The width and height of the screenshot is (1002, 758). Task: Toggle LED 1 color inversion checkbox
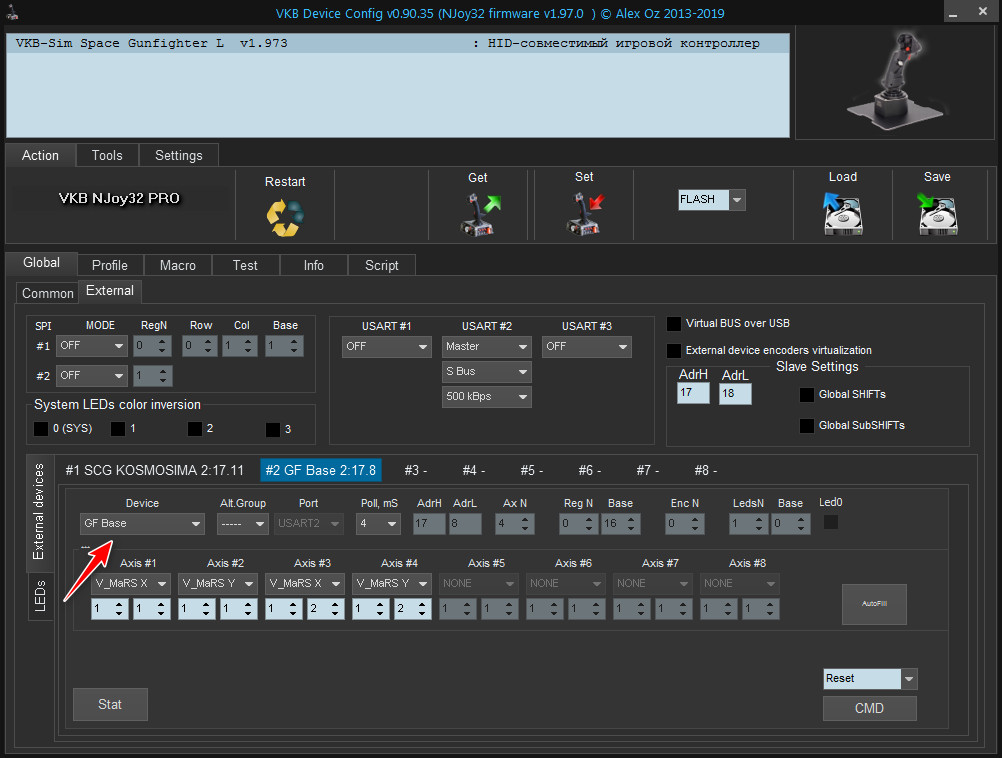(x=118, y=428)
